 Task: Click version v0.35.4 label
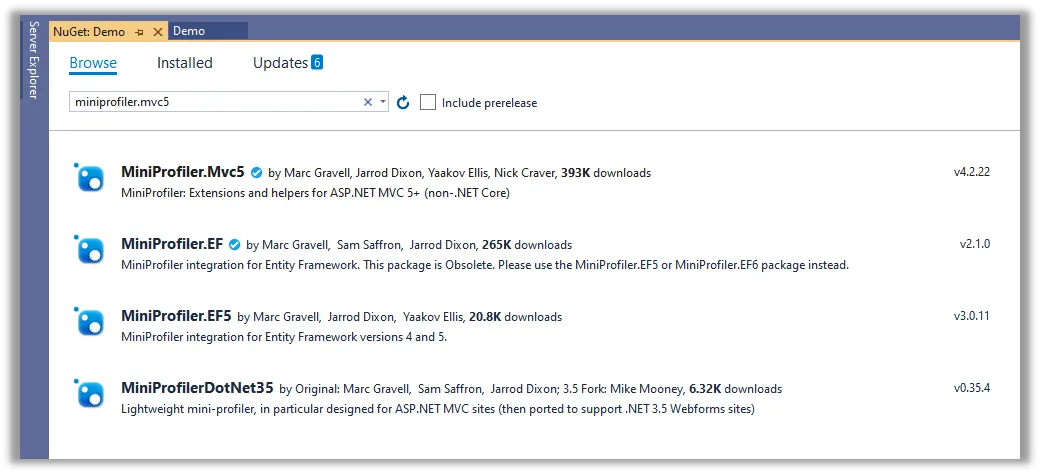point(972,388)
